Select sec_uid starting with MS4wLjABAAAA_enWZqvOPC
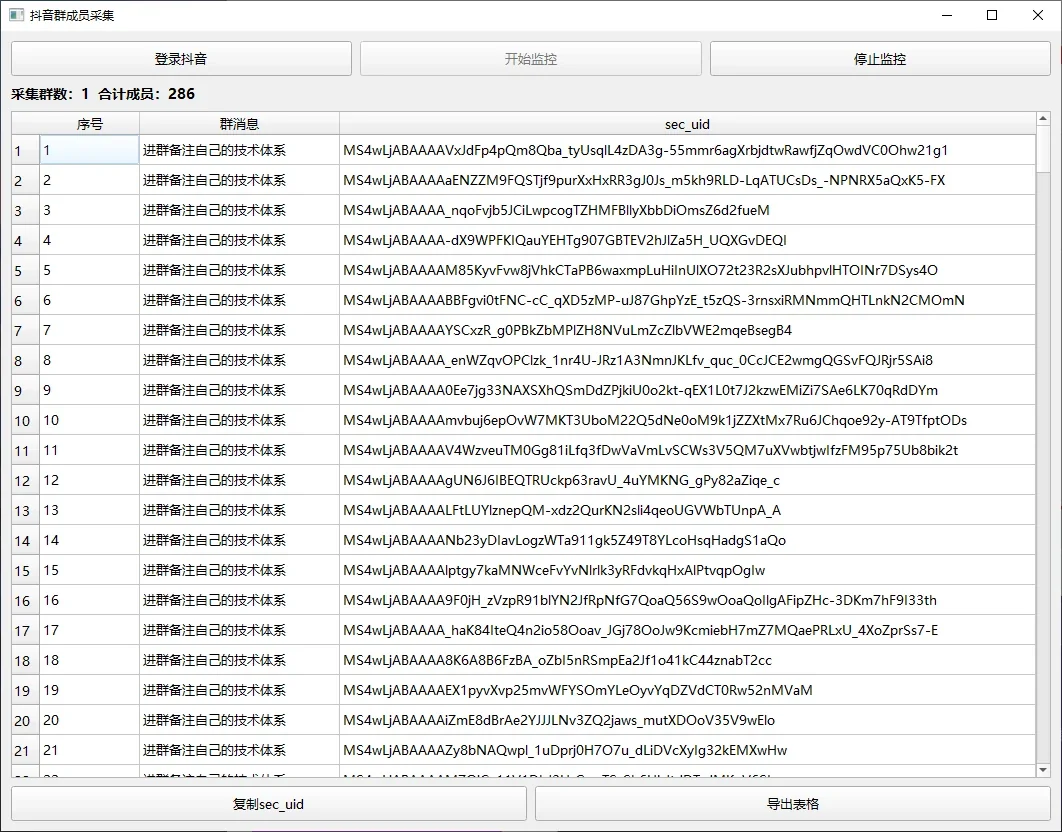 pyautogui.click(x=687, y=360)
